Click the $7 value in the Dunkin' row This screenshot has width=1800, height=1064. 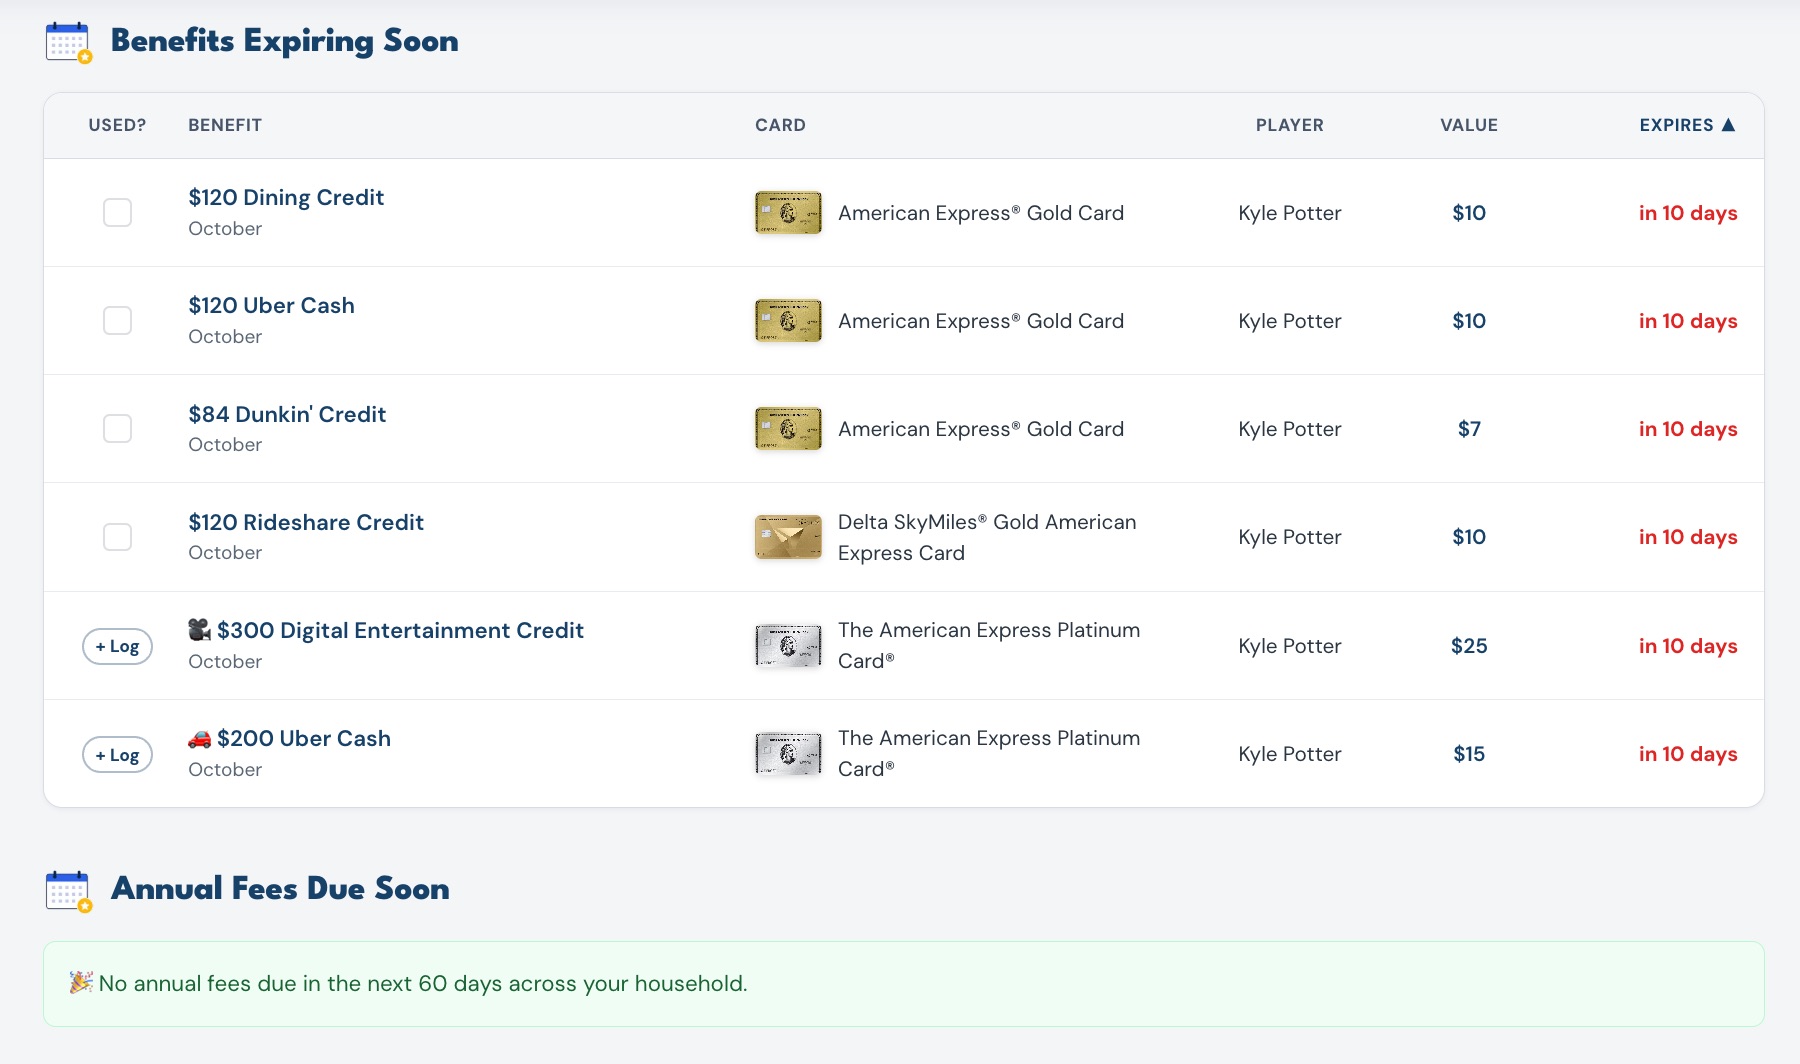1469,429
